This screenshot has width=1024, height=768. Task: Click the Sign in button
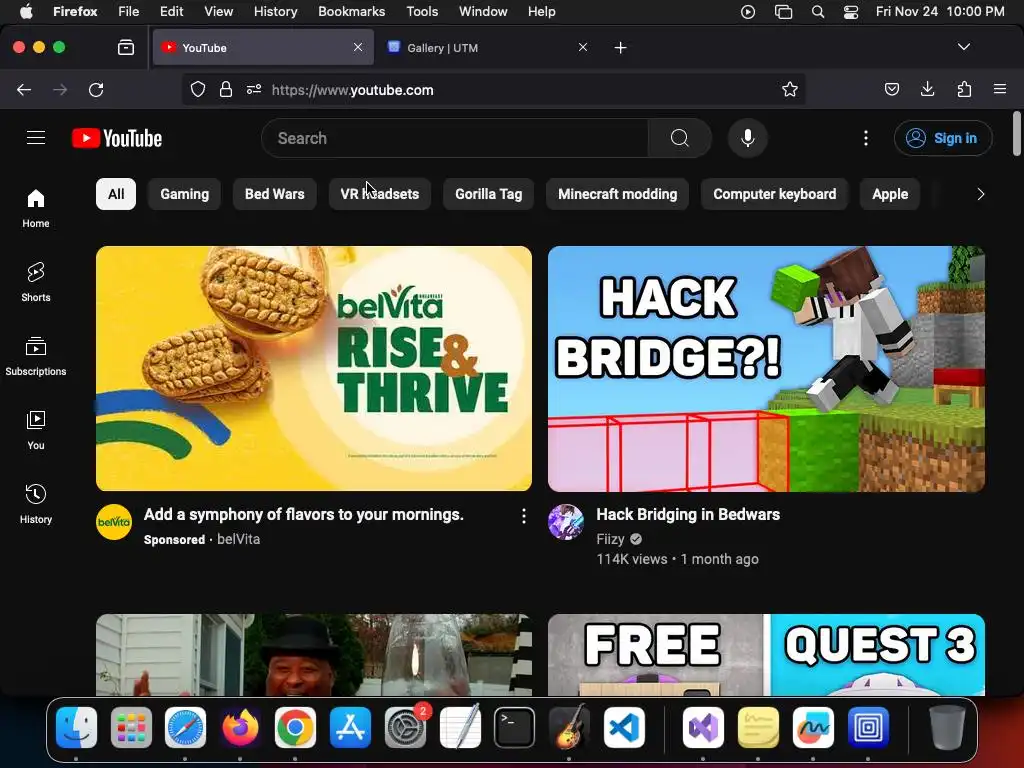[943, 138]
